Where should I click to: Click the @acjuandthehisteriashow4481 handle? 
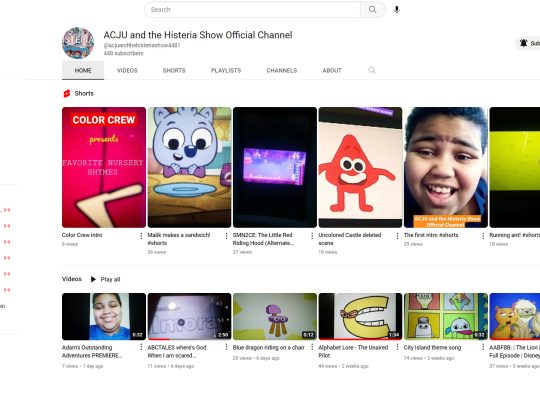tap(142, 45)
